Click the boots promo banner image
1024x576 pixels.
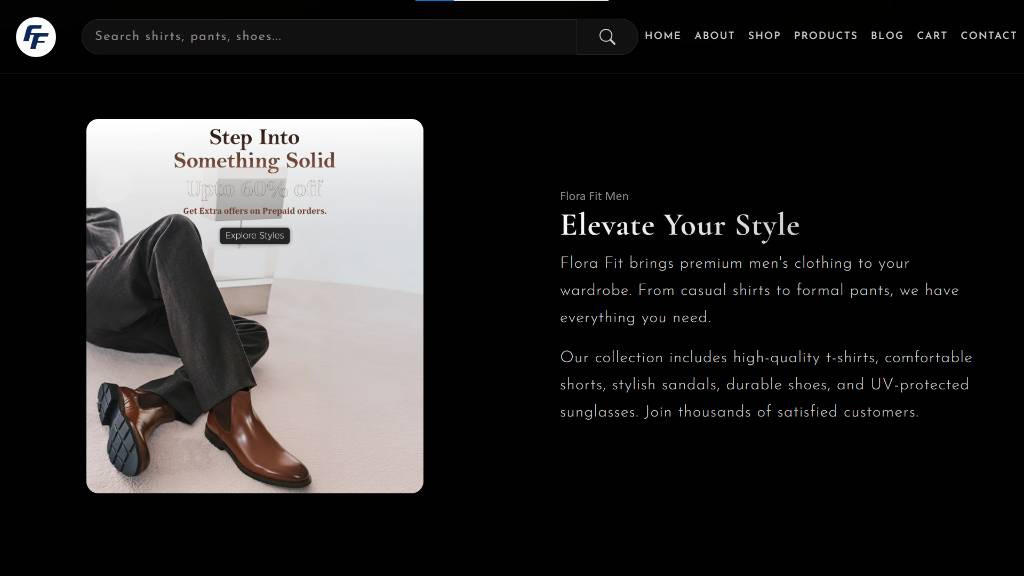tap(255, 306)
